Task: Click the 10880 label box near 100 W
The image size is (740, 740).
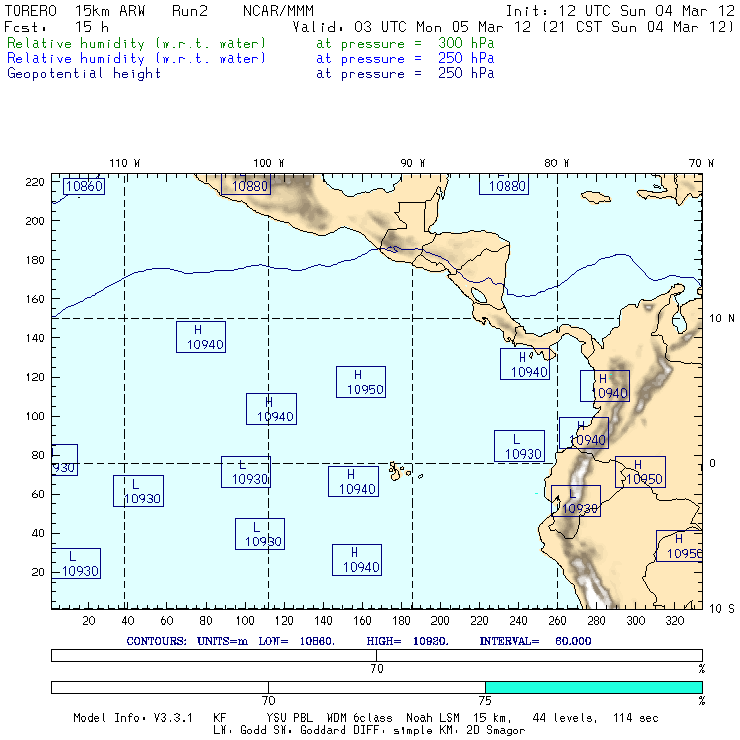Action: (x=246, y=185)
